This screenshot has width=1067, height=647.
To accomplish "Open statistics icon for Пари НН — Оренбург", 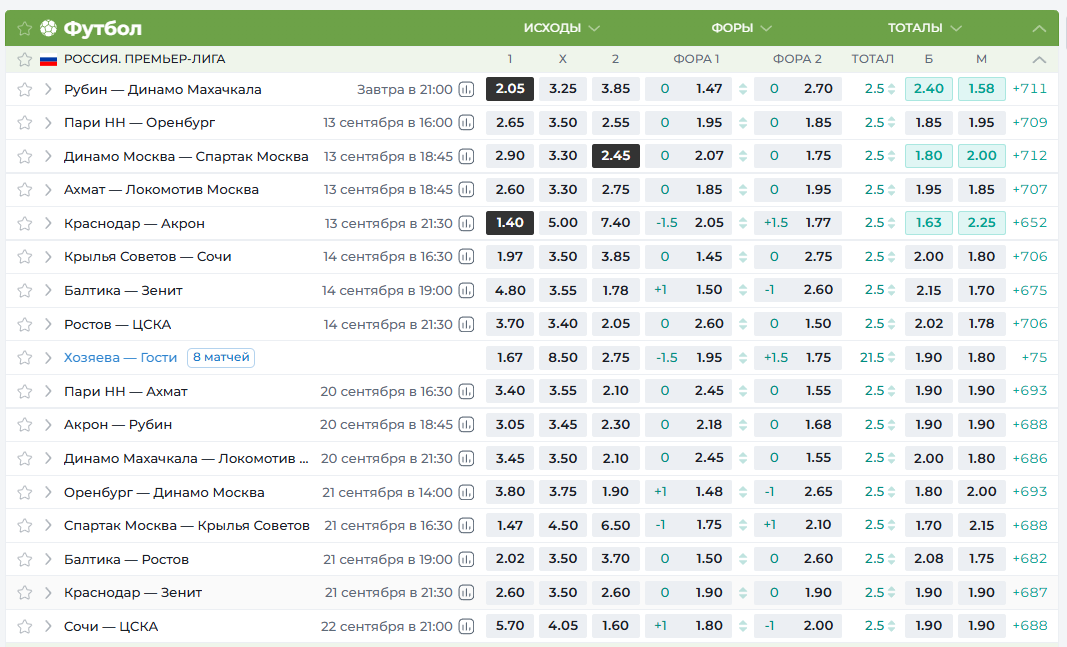I will pos(466,122).
